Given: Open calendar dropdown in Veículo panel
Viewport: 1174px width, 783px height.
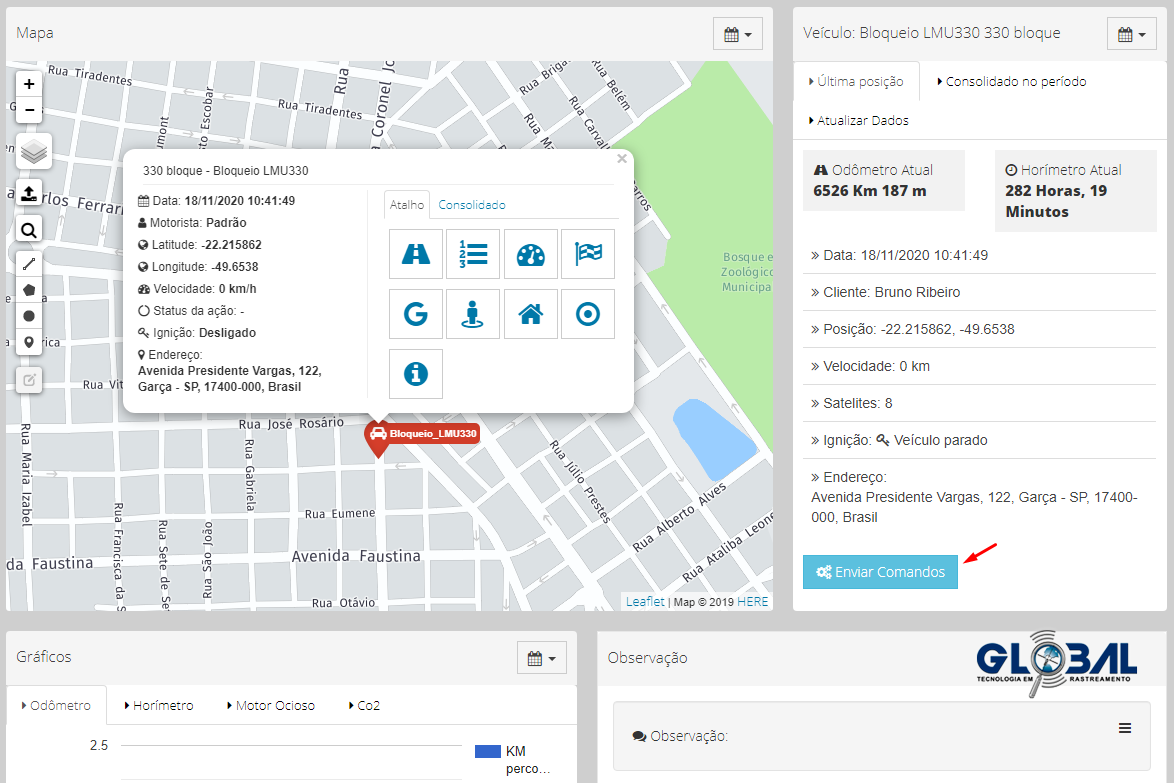Looking at the screenshot, I should coord(1132,34).
